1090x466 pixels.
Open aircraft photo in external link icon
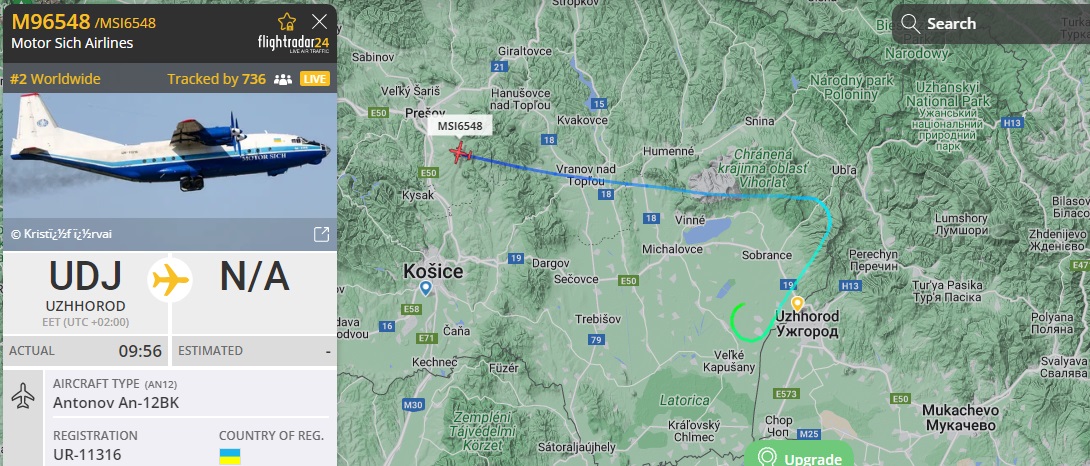321,234
